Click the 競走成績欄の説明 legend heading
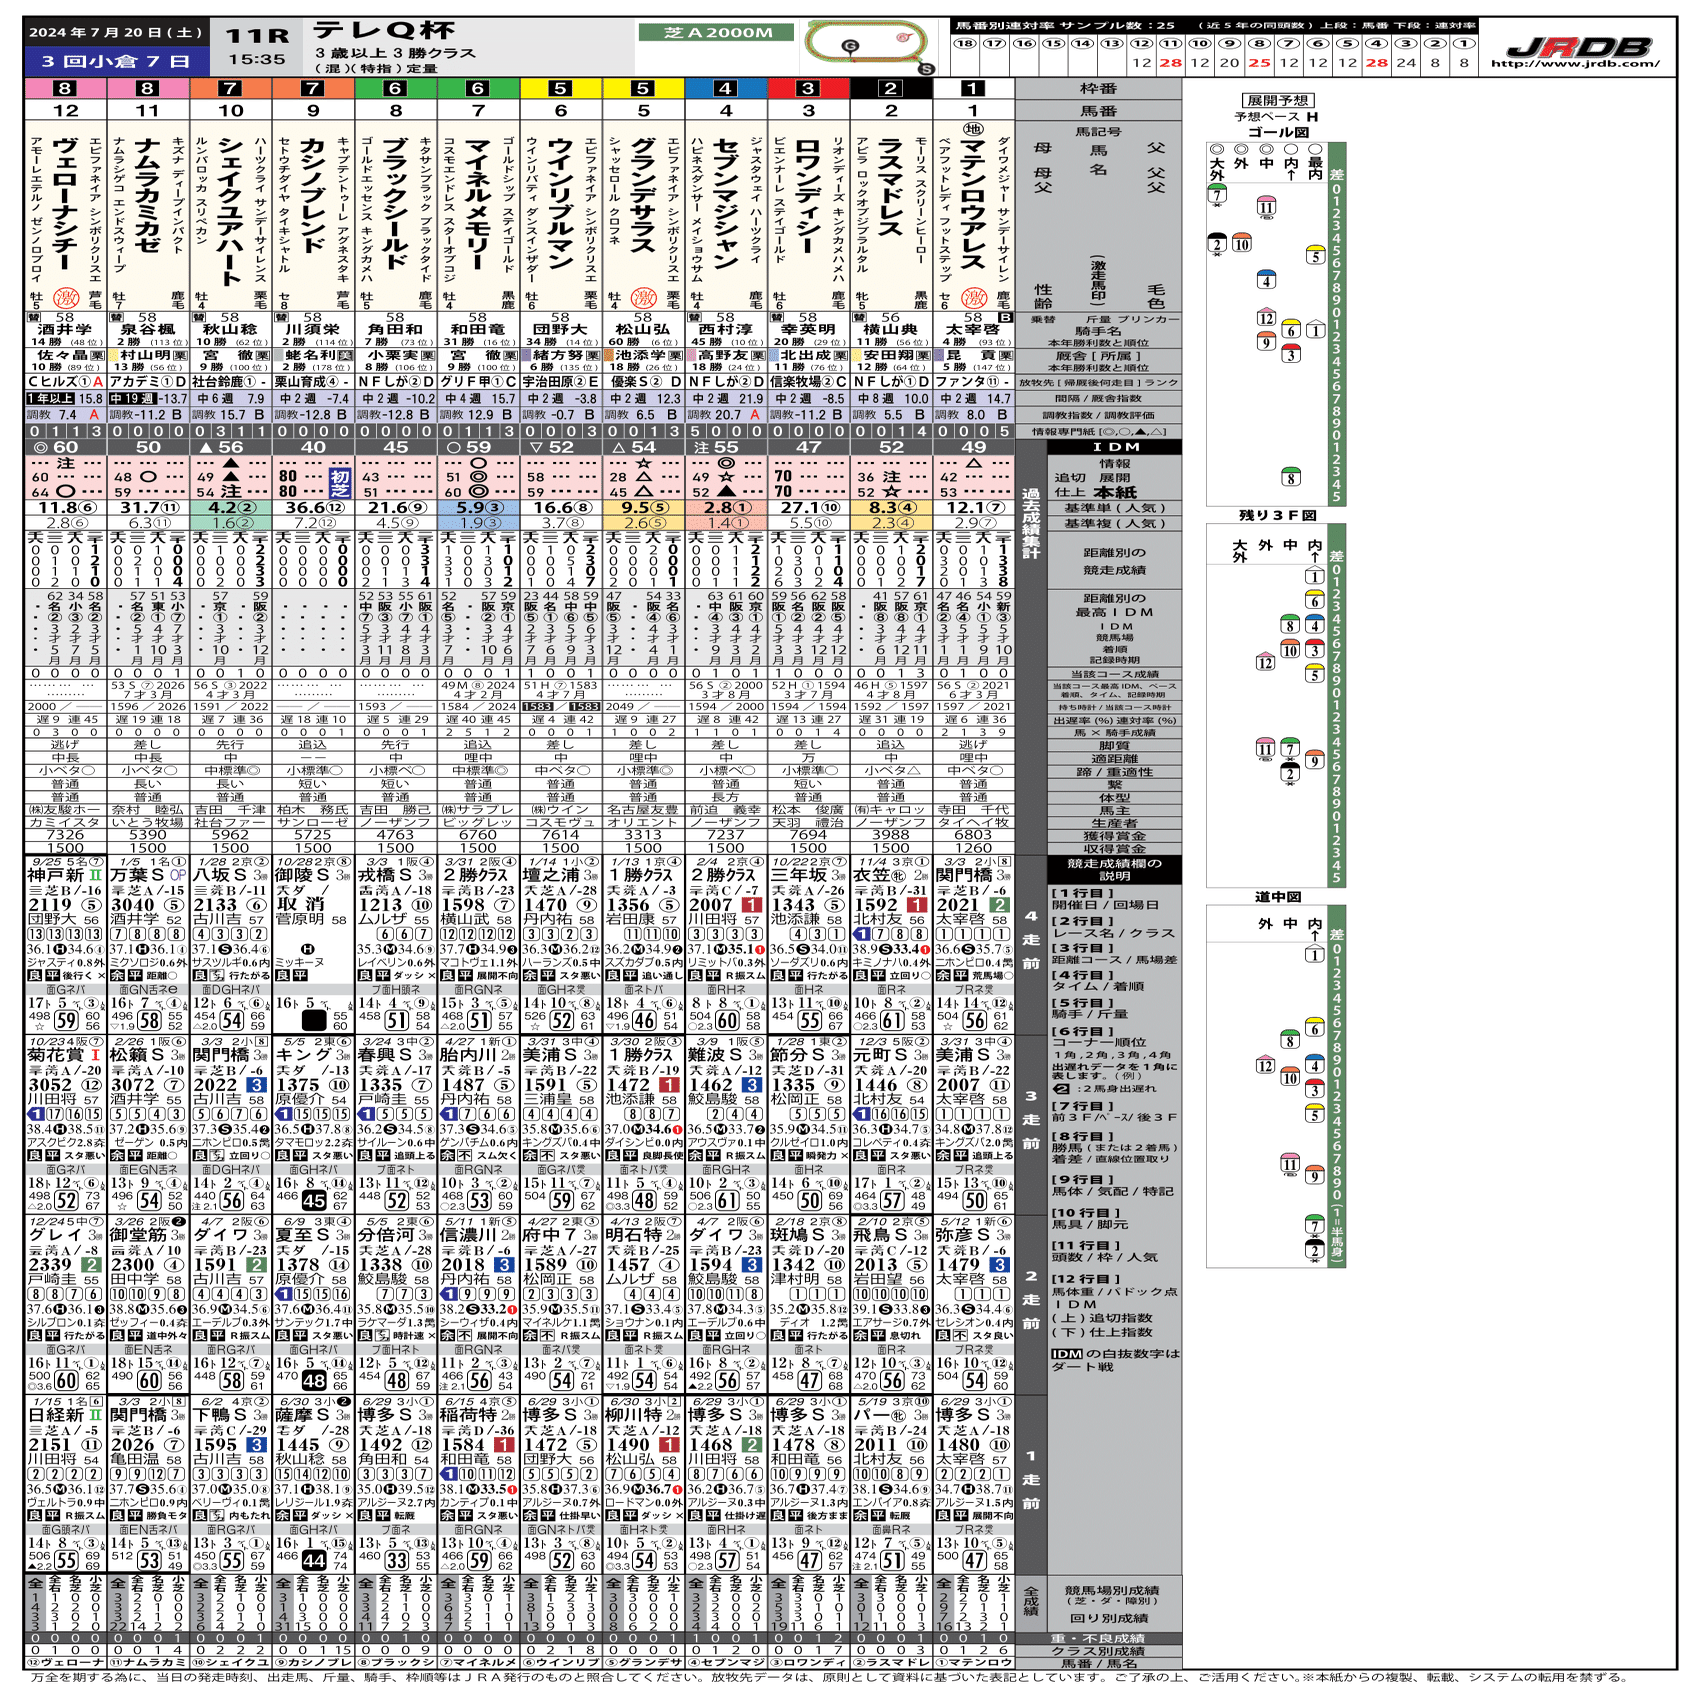 click(x=1115, y=869)
